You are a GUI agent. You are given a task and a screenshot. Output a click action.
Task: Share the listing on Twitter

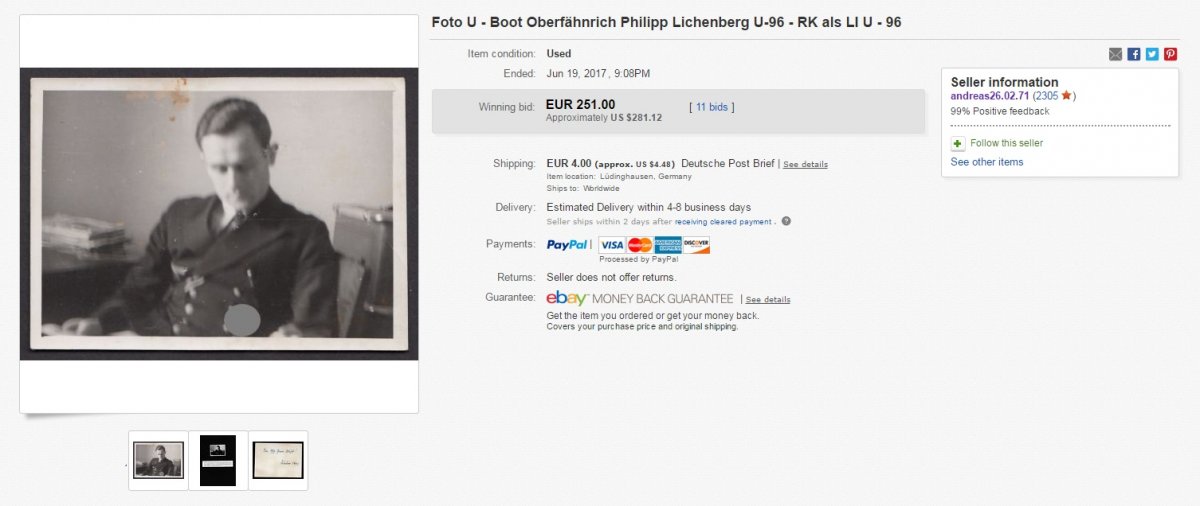click(x=1152, y=54)
